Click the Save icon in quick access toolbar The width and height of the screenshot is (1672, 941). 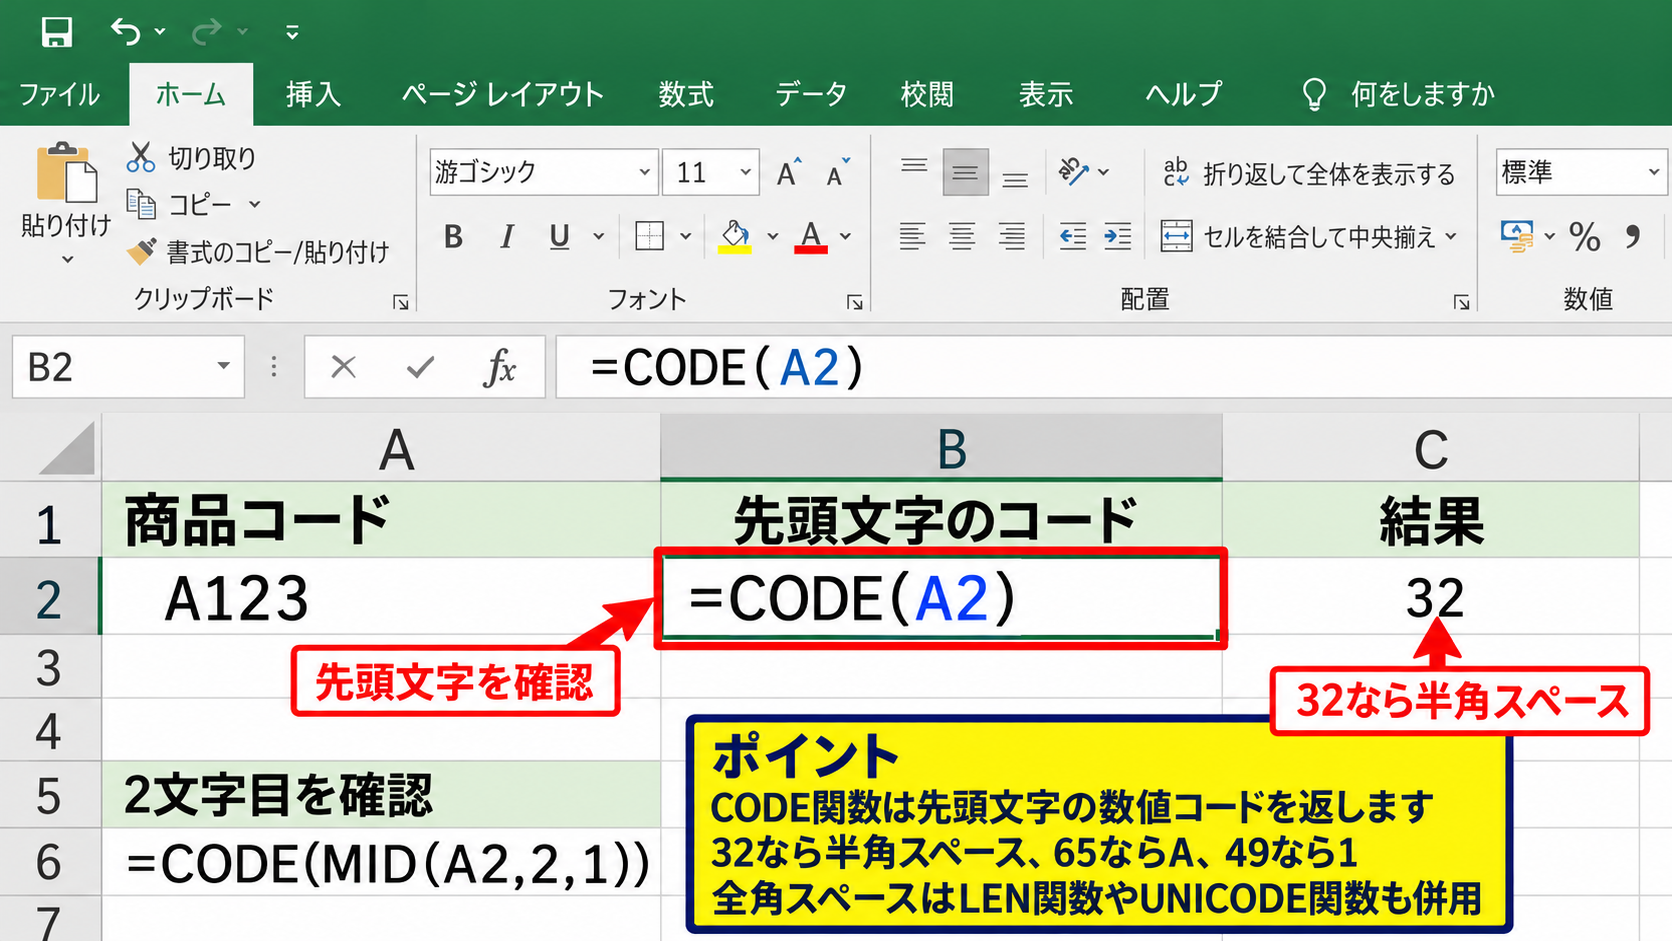[56, 32]
